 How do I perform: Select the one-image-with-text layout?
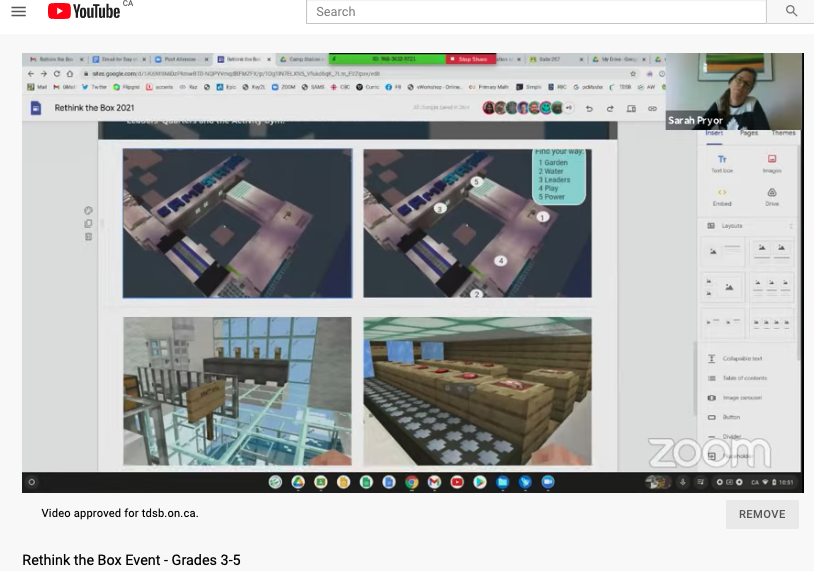(724, 252)
